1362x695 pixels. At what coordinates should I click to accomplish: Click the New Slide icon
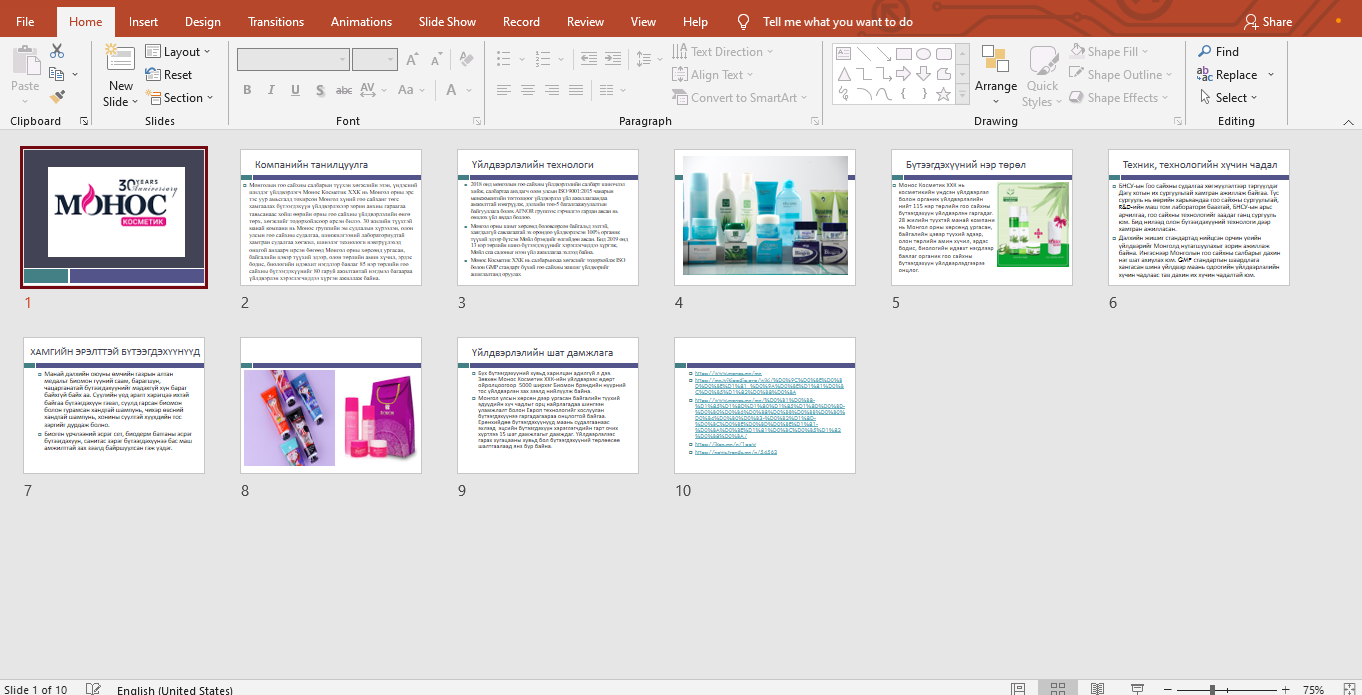(x=121, y=59)
